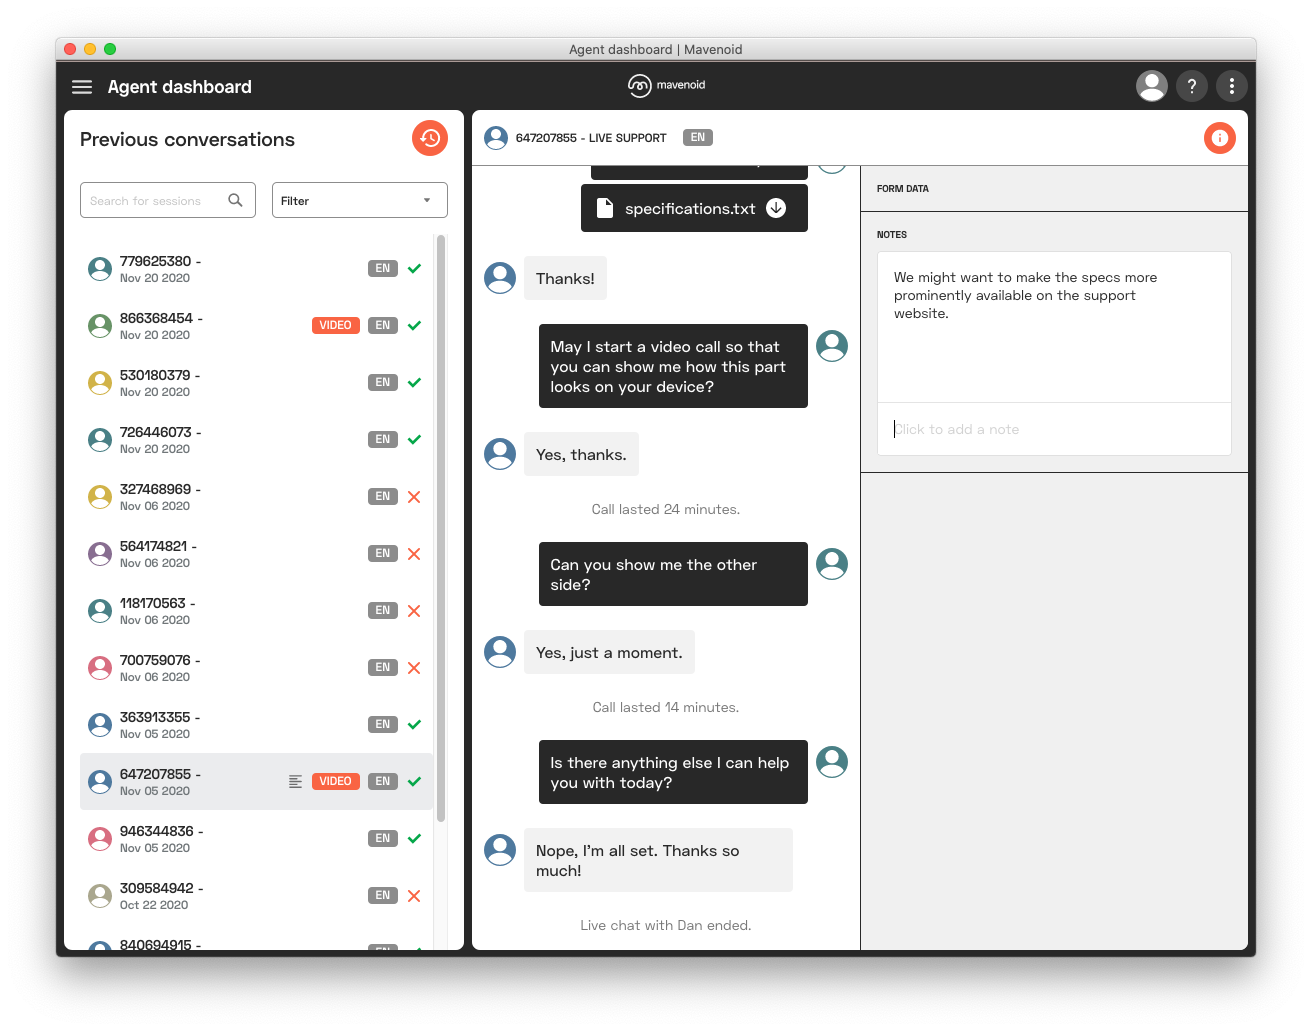
Task: Click the VIDEO badge on session 647207855
Action: tap(335, 781)
